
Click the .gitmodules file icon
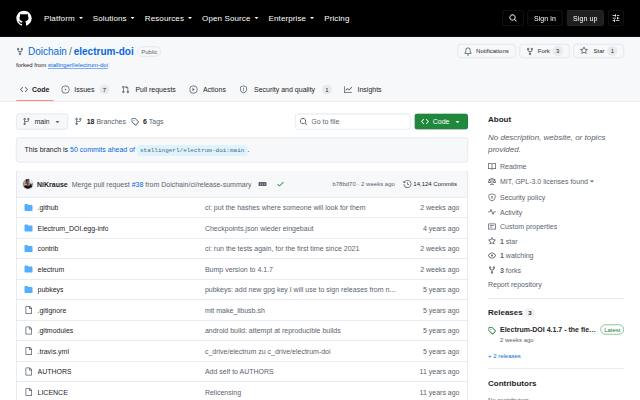(x=28, y=331)
